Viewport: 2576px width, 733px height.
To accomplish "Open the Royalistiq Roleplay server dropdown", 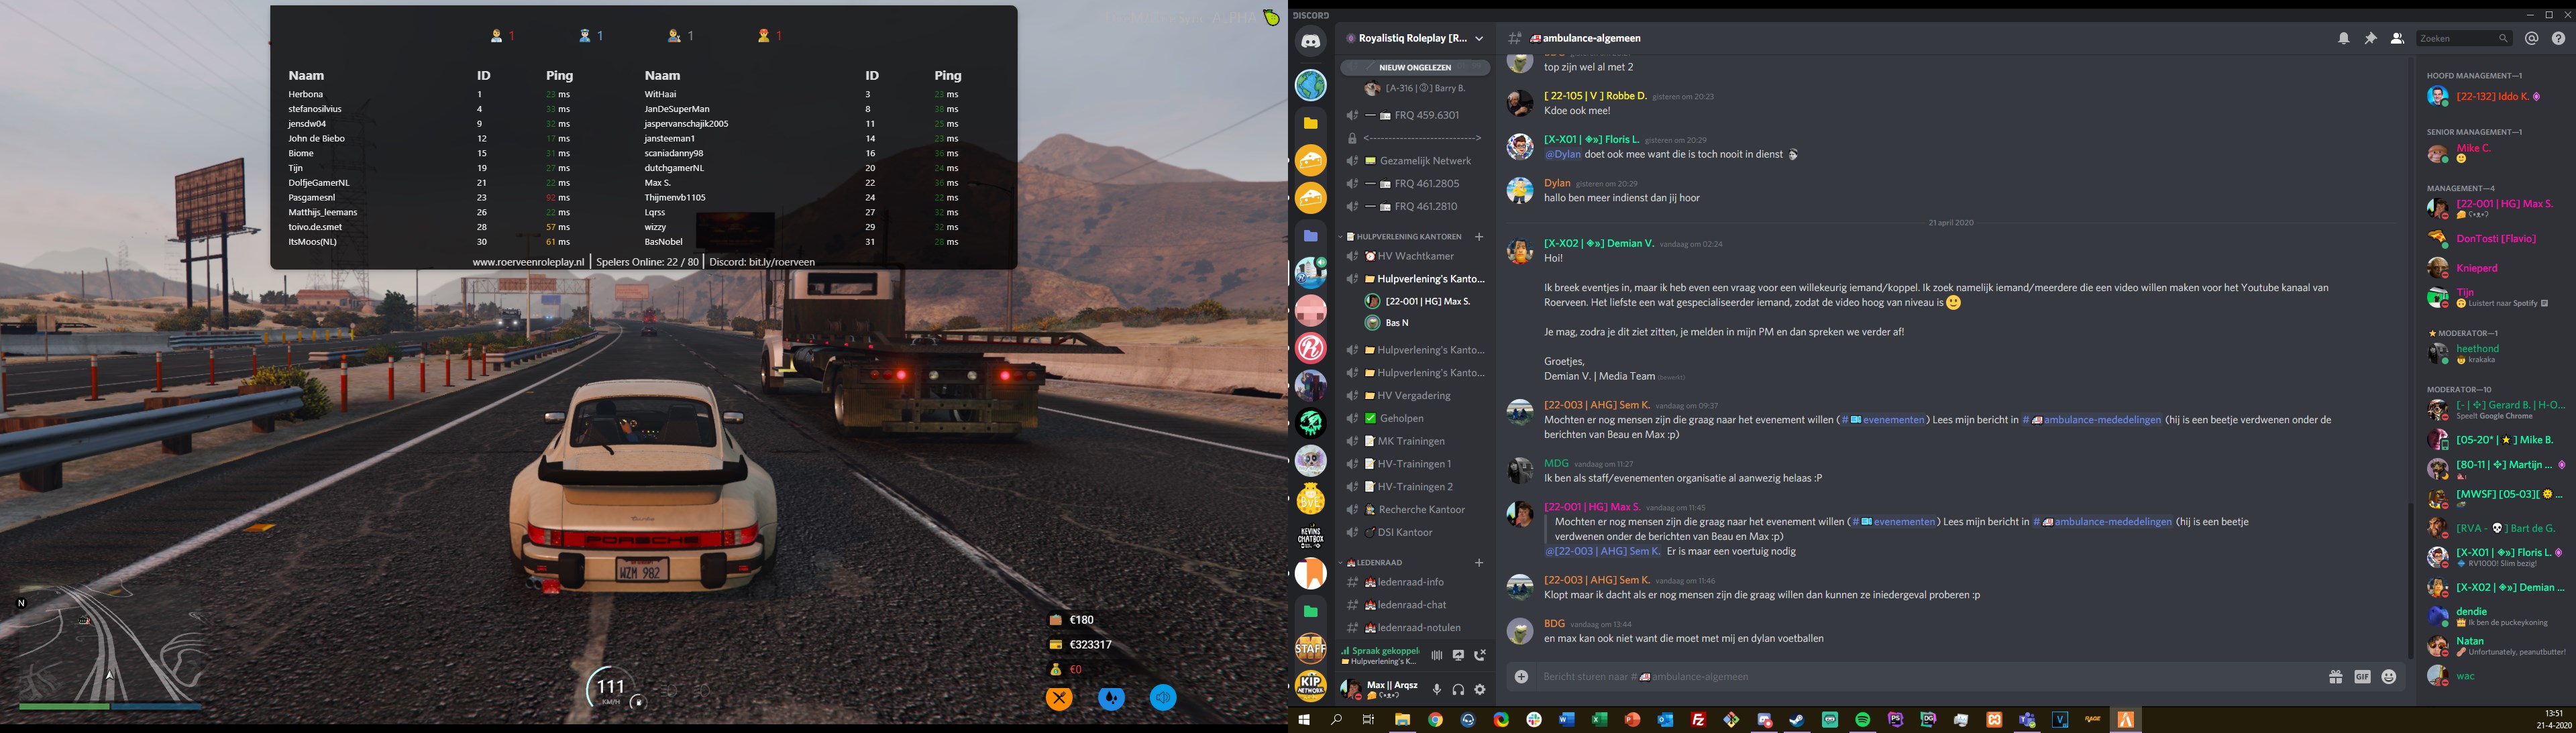I will 1415,38.
